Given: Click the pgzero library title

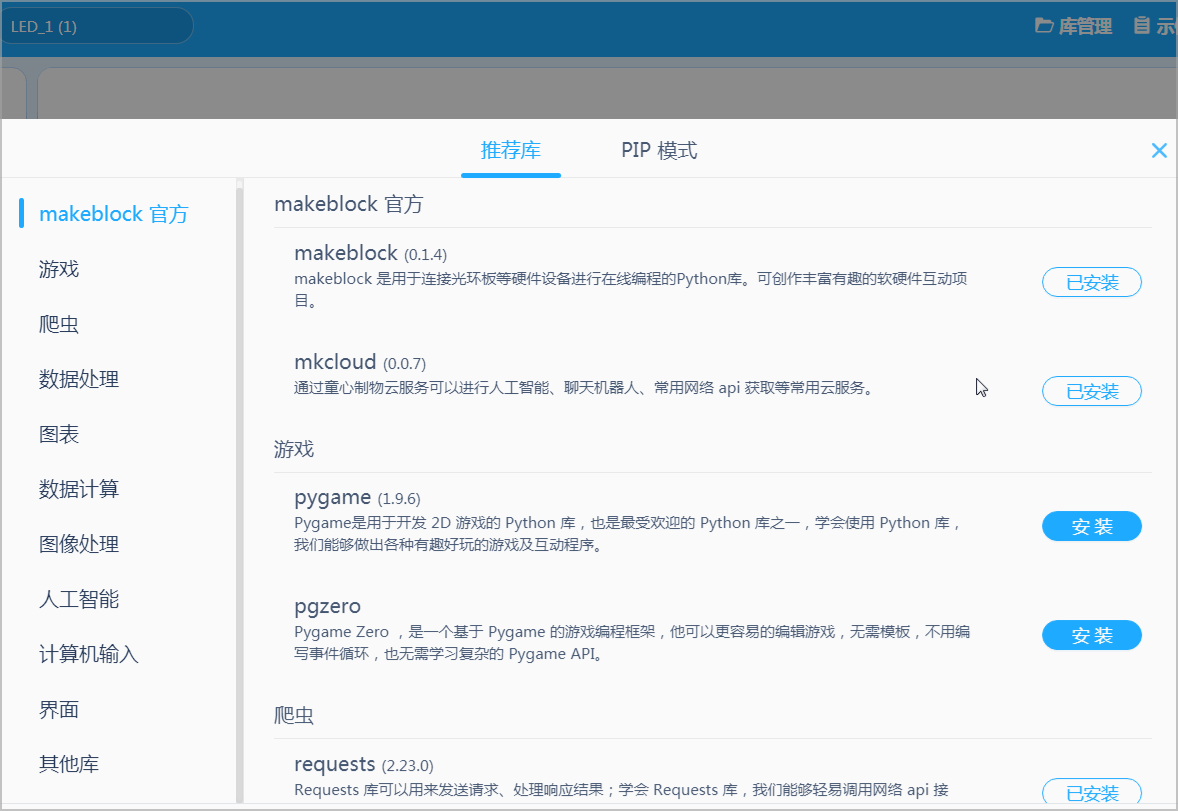Looking at the screenshot, I should pyautogui.click(x=328, y=606).
